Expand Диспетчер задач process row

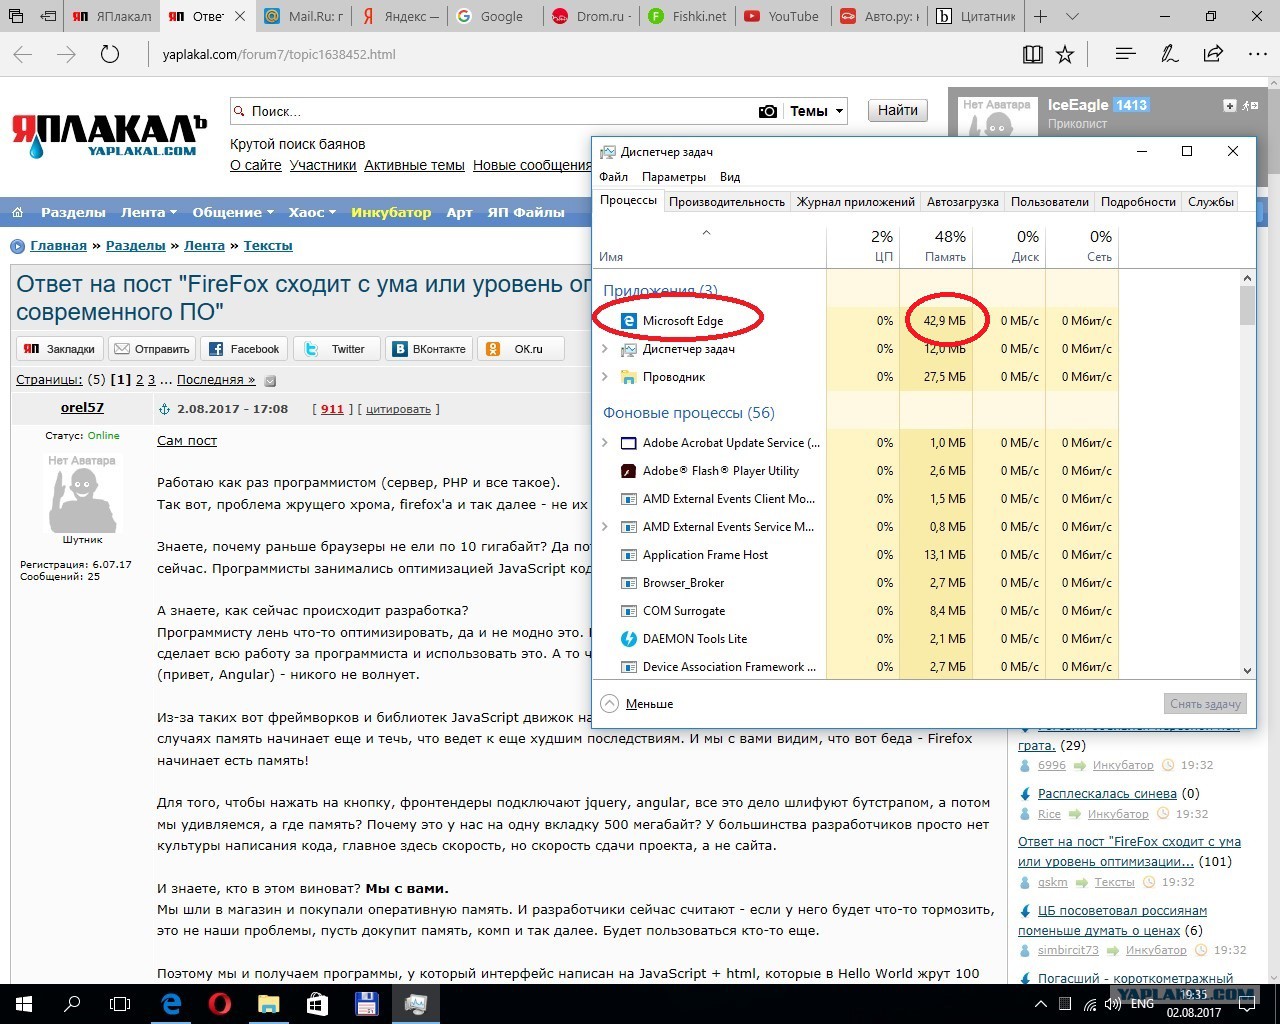coord(604,349)
